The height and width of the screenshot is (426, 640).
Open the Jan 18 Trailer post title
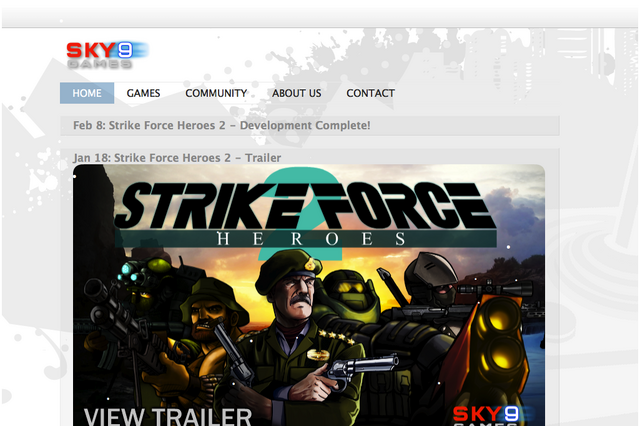click(x=177, y=158)
